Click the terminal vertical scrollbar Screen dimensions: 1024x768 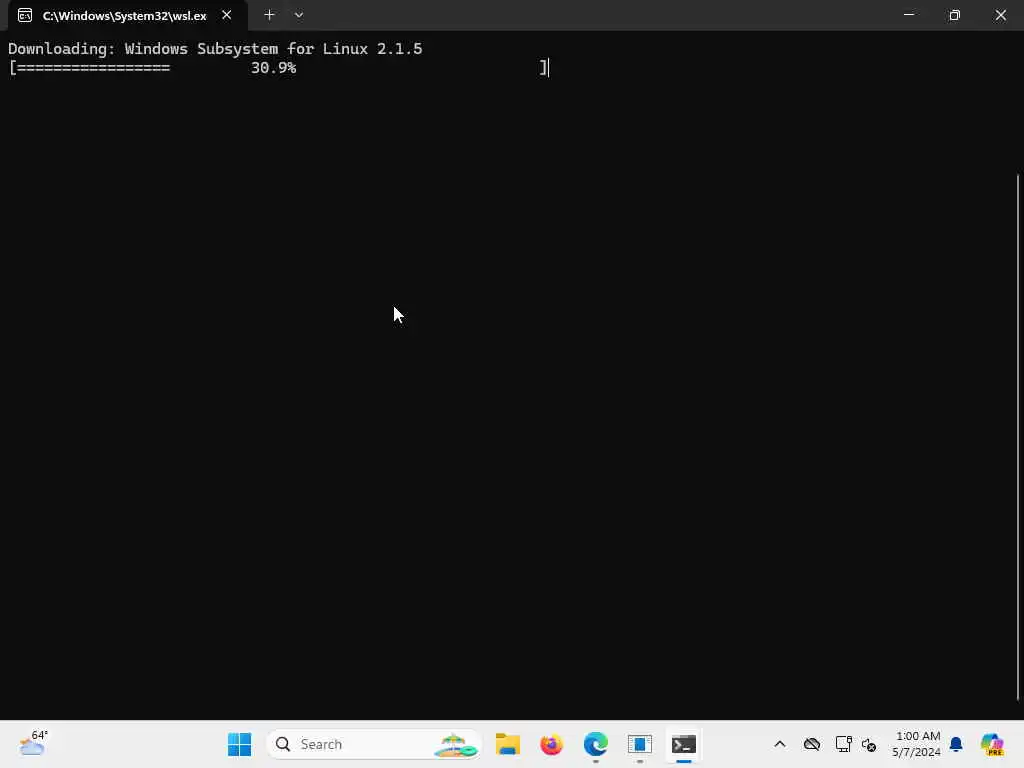coord(1017,436)
